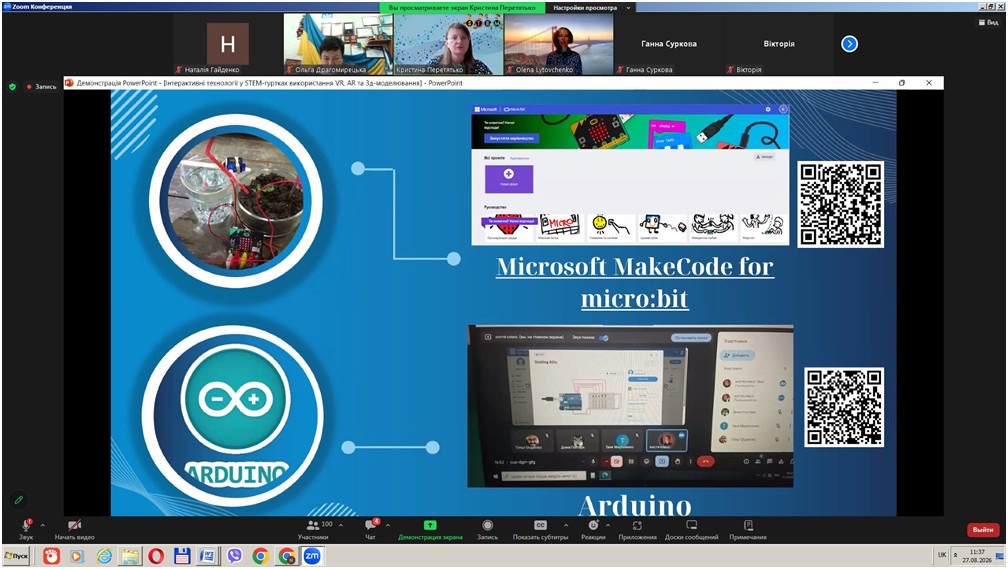Change layout with Вид button
The image size is (1008, 569).
[989, 23]
